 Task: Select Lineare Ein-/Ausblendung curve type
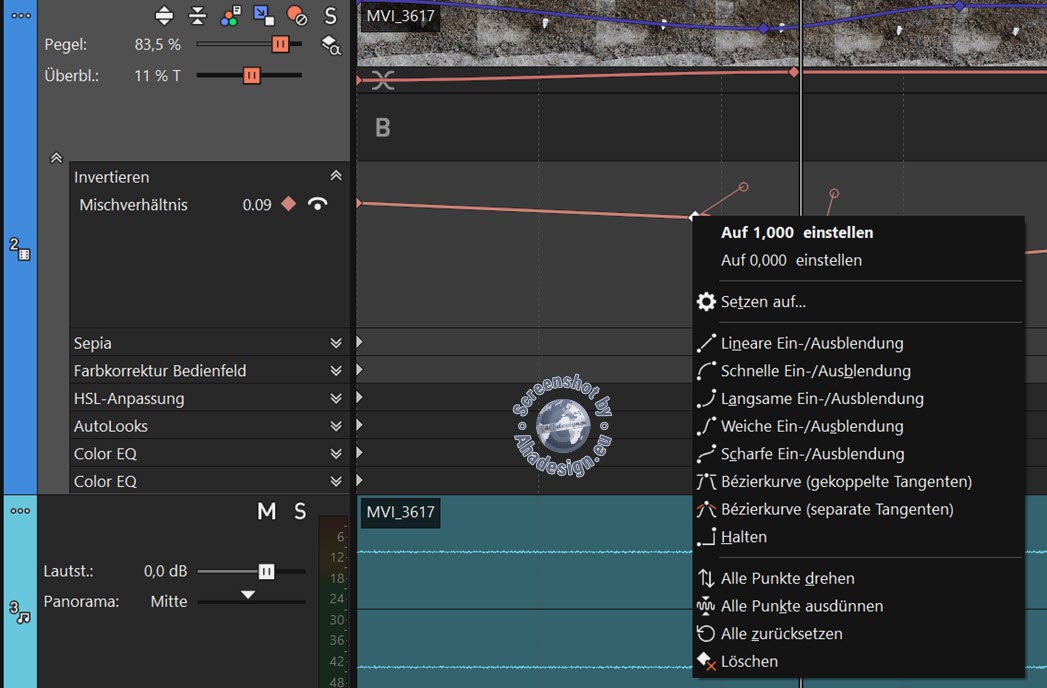[x=858, y=343]
